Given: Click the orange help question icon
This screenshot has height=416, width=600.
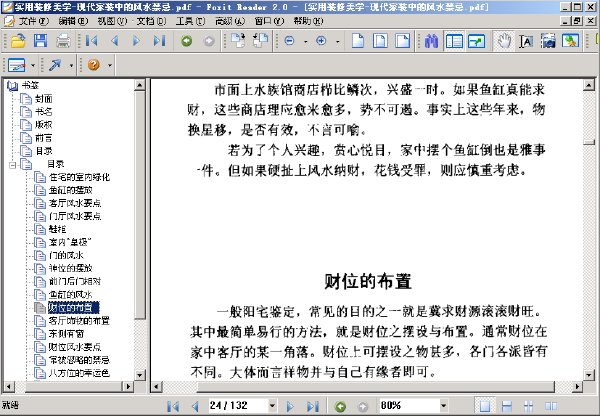Looking at the screenshot, I should click(94, 65).
